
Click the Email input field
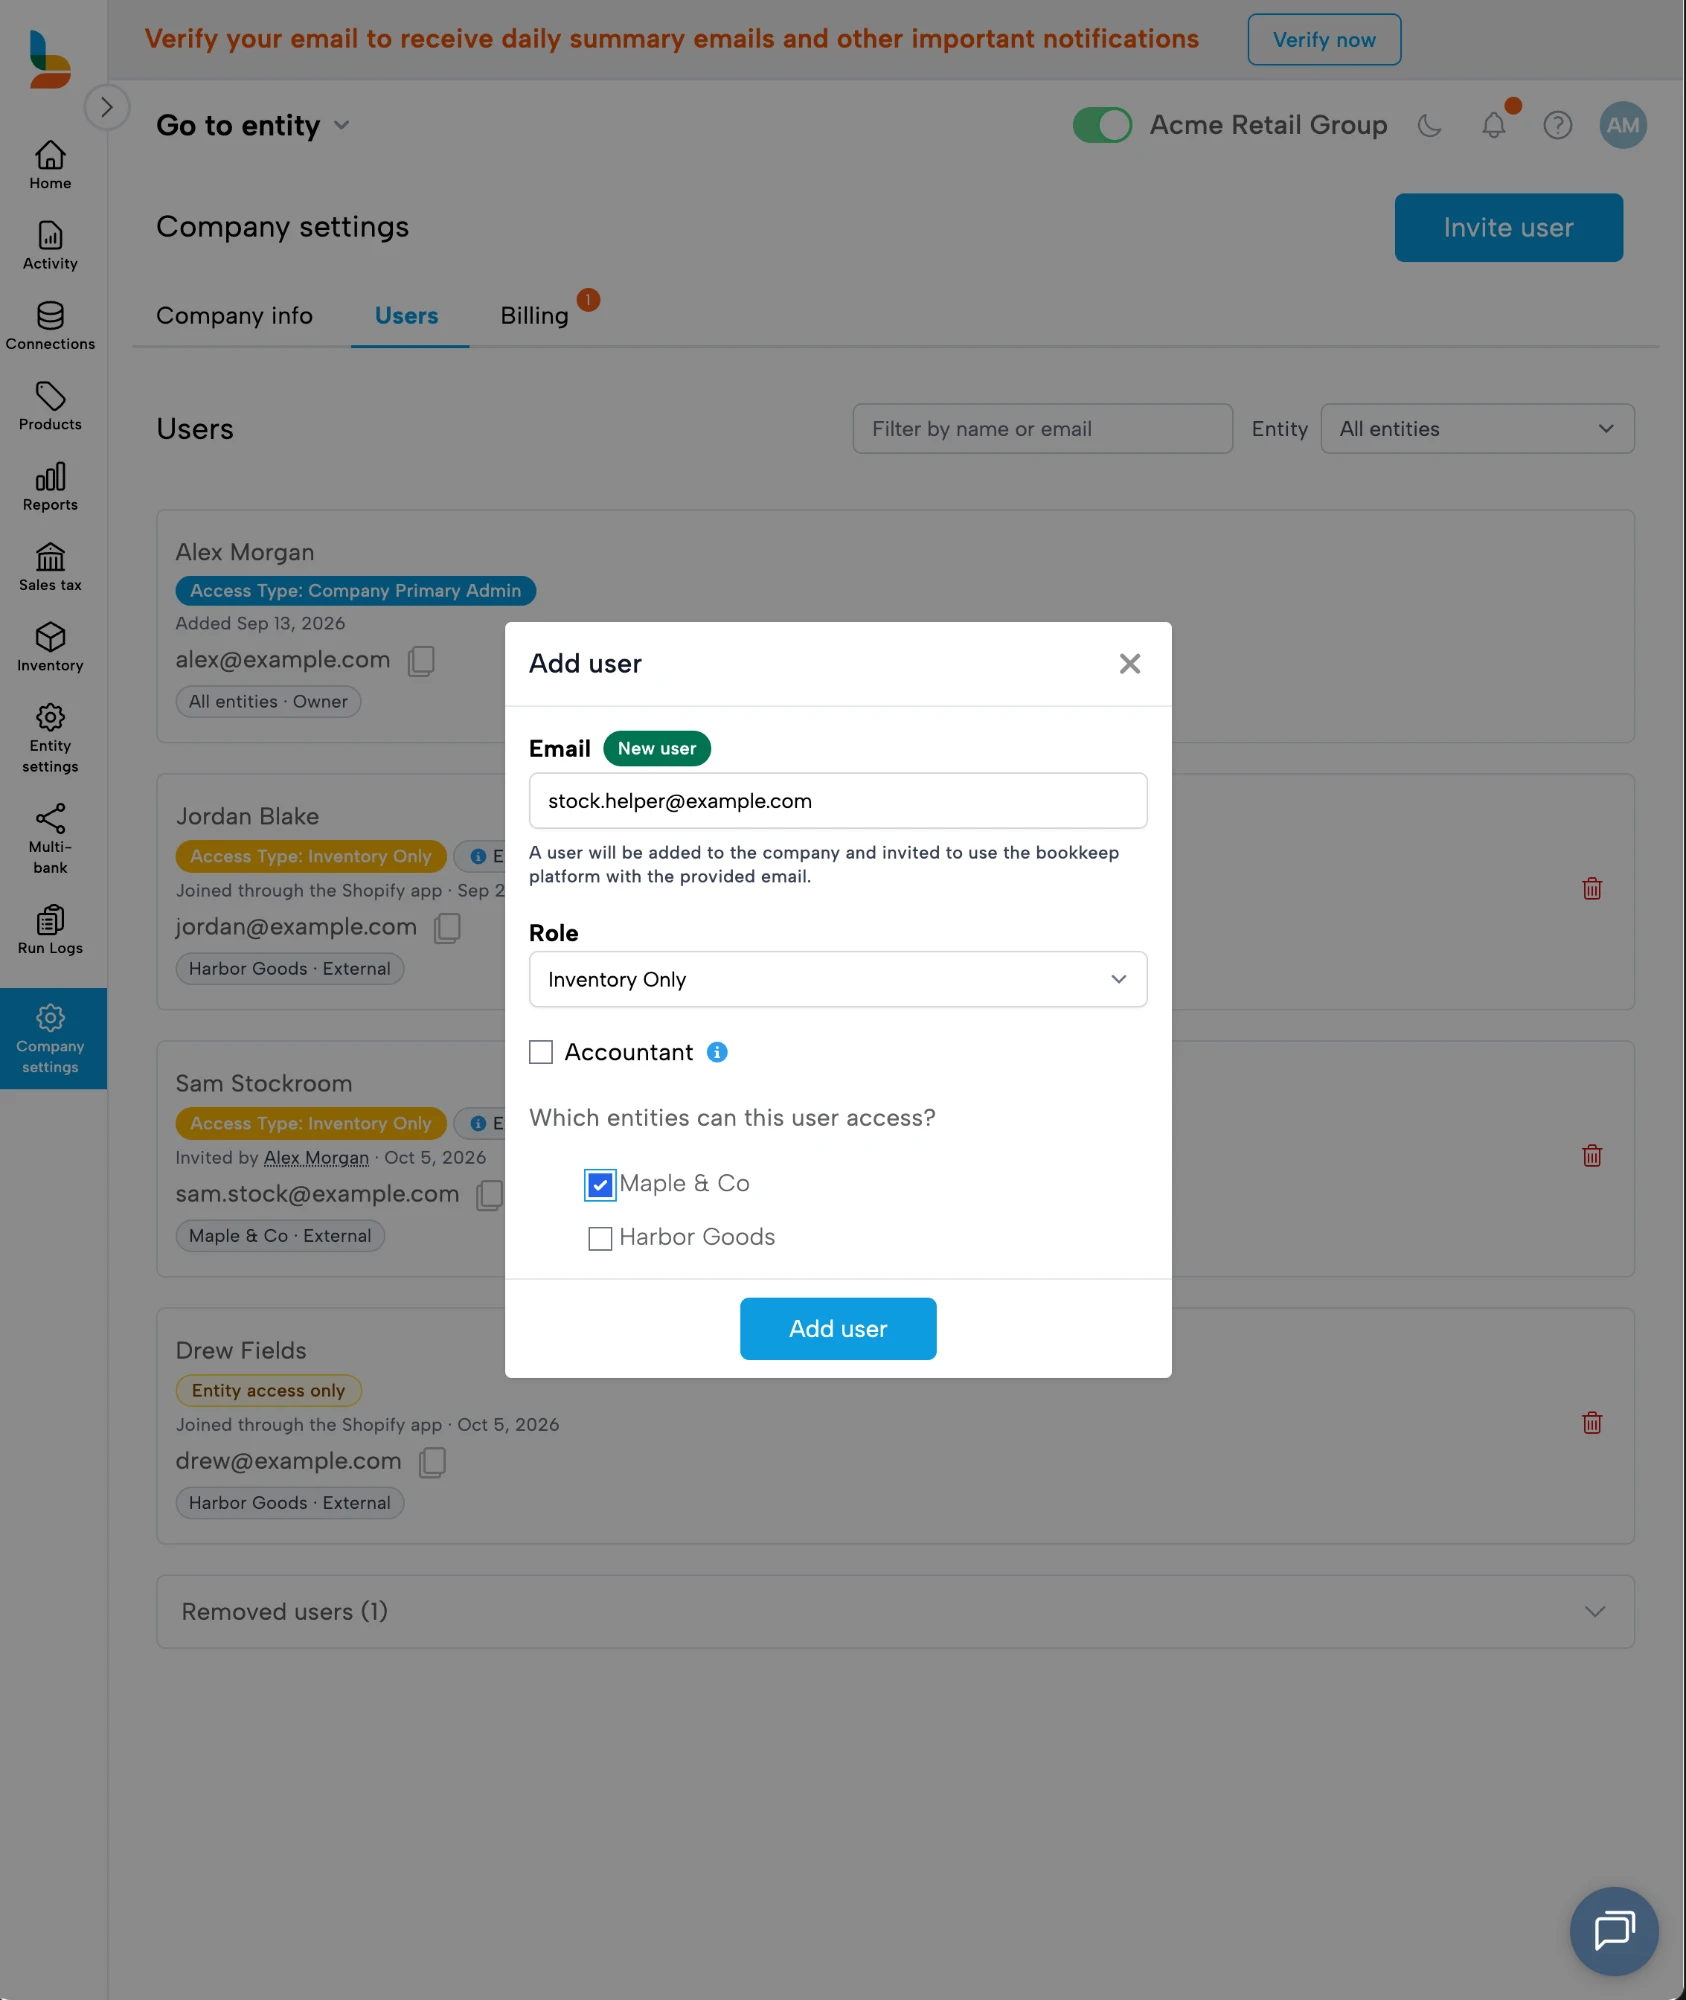tap(838, 801)
